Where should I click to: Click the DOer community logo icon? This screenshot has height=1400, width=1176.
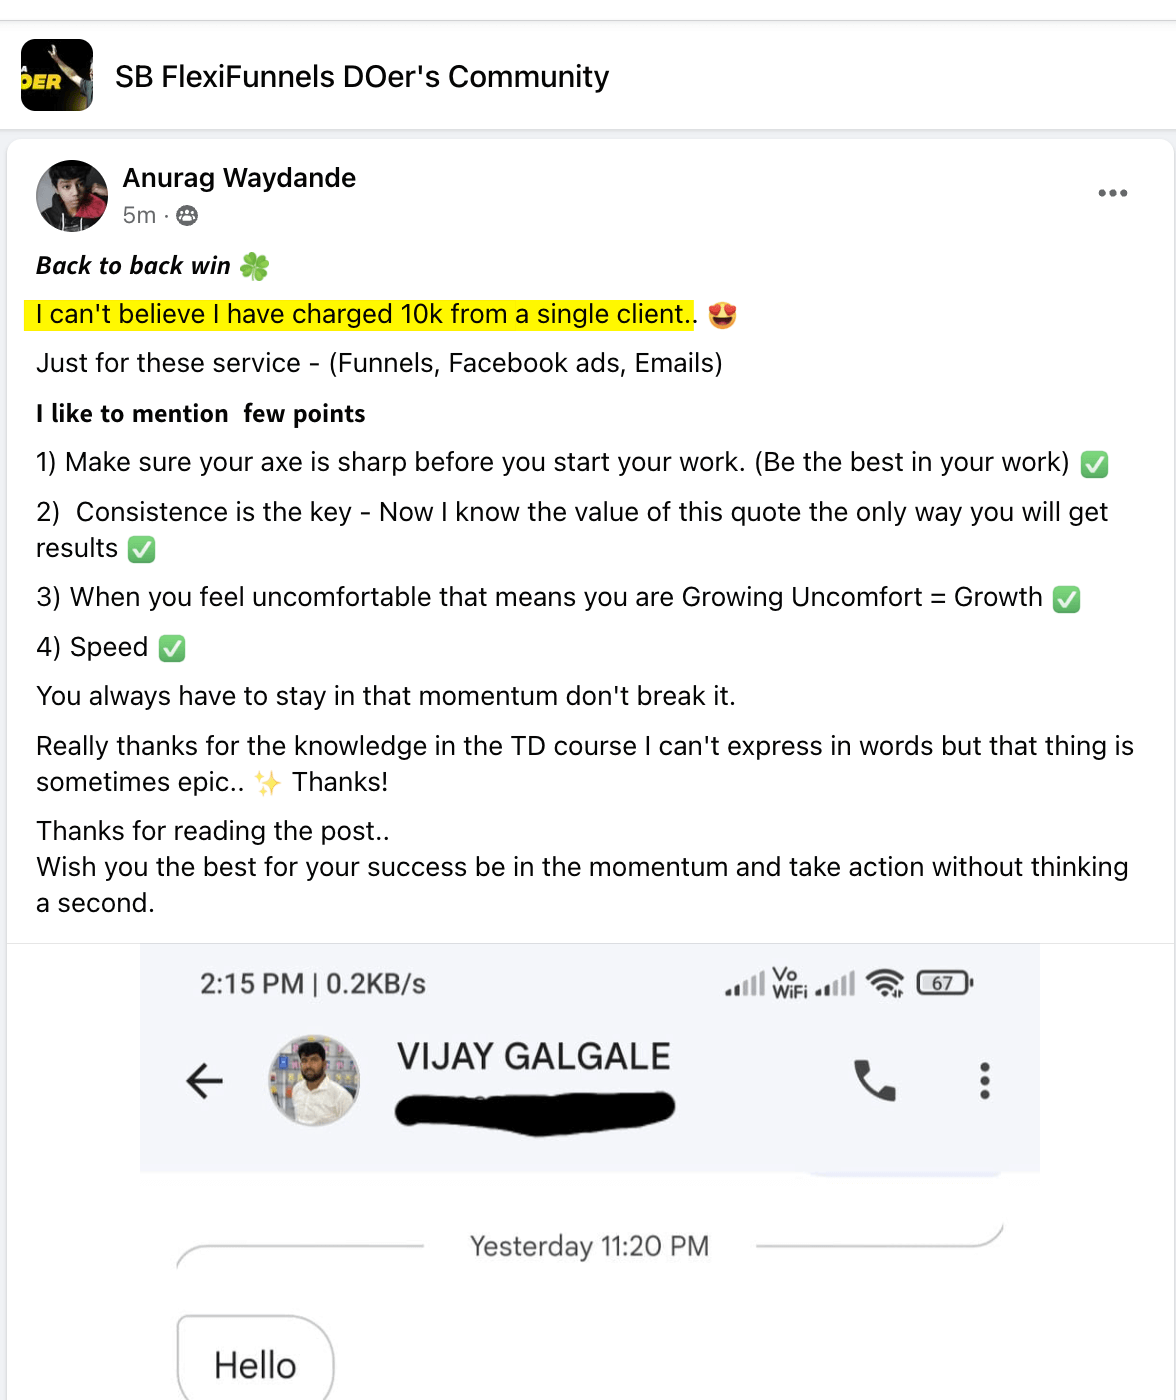(56, 76)
